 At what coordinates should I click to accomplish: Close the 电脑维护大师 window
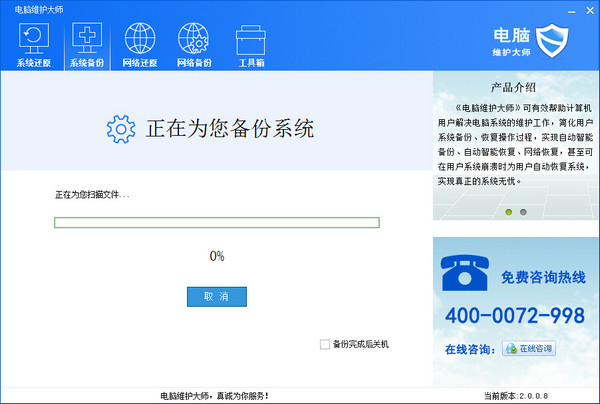[x=590, y=11]
